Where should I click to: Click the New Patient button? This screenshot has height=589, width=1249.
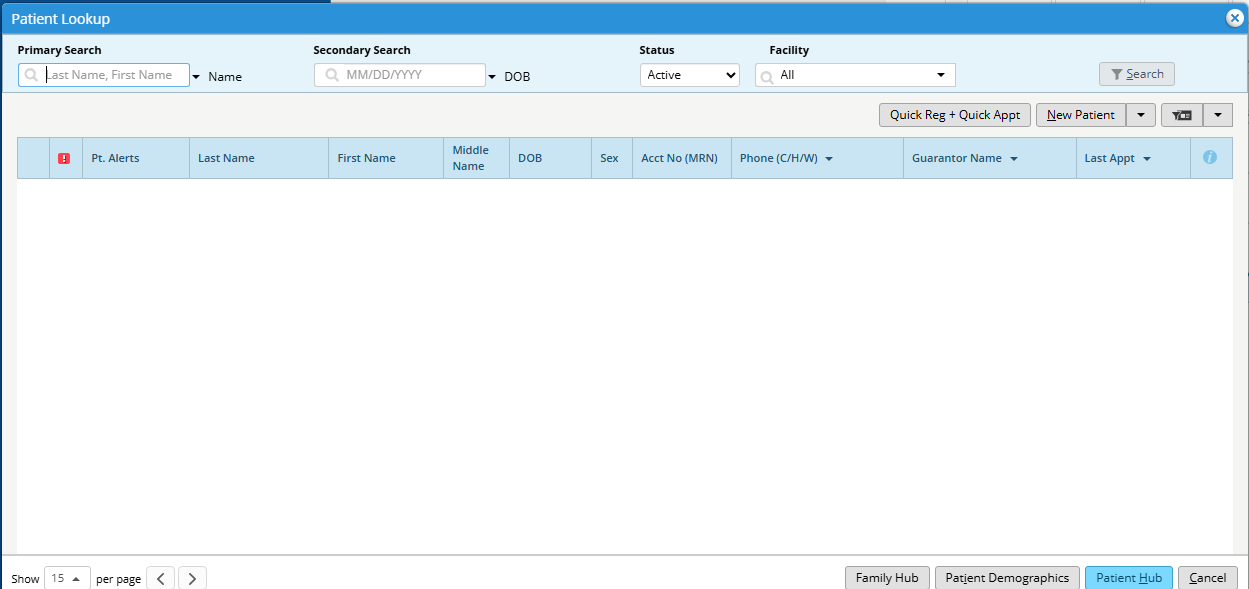(x=1081, y=115)
